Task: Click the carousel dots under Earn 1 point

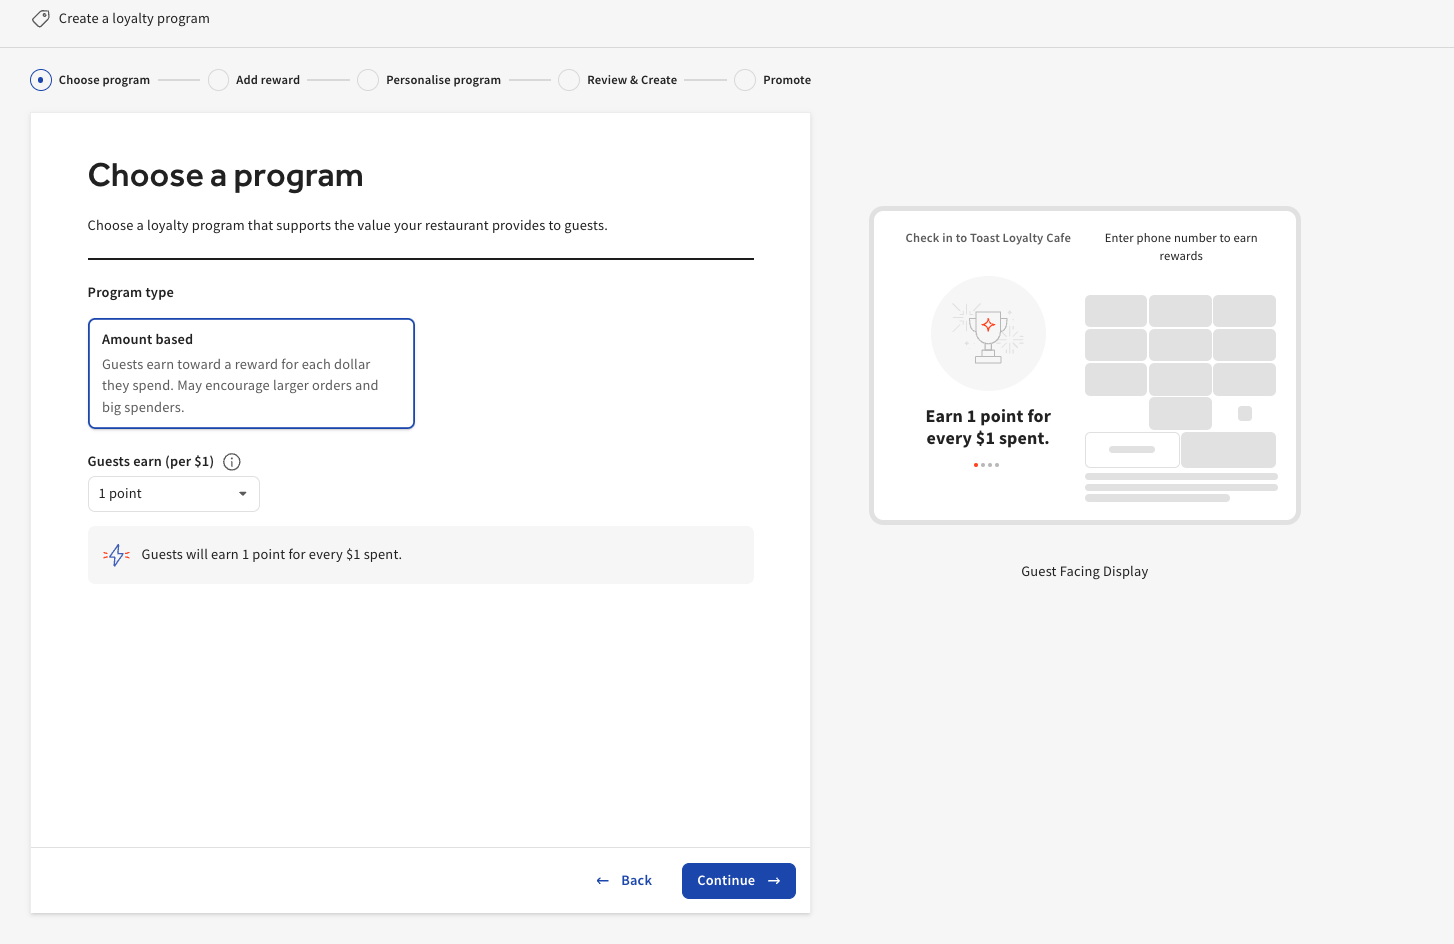Action: [x=986, y=464]
